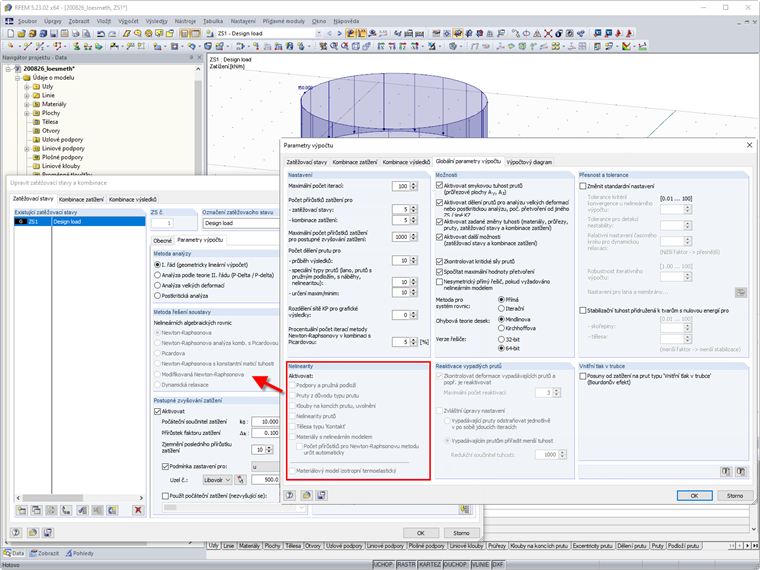Go to previous load case with left arrow
760x570 pixels.
coord(330,33)
